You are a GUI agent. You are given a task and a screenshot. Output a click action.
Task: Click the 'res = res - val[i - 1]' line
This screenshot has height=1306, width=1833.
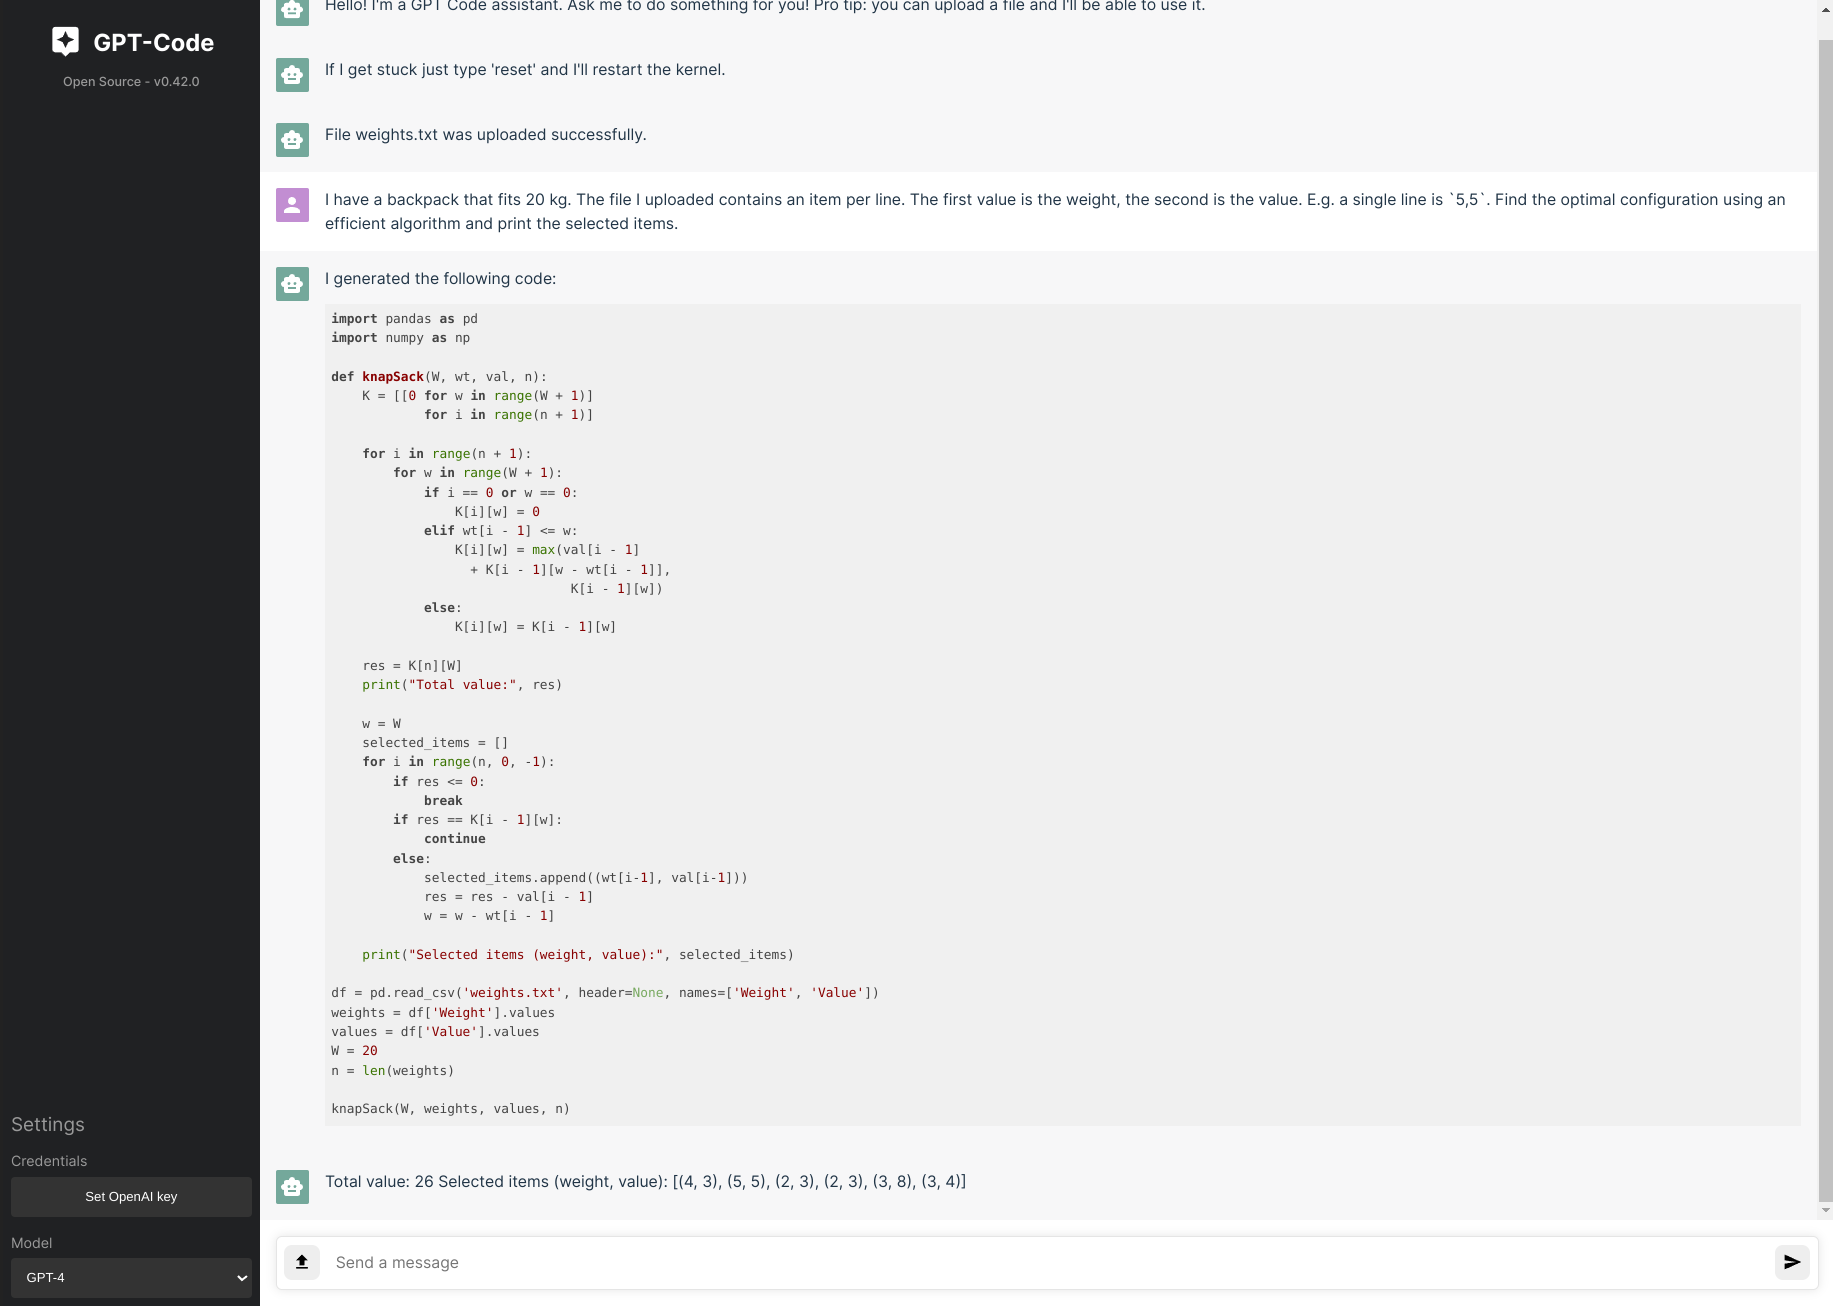point(508,897)
